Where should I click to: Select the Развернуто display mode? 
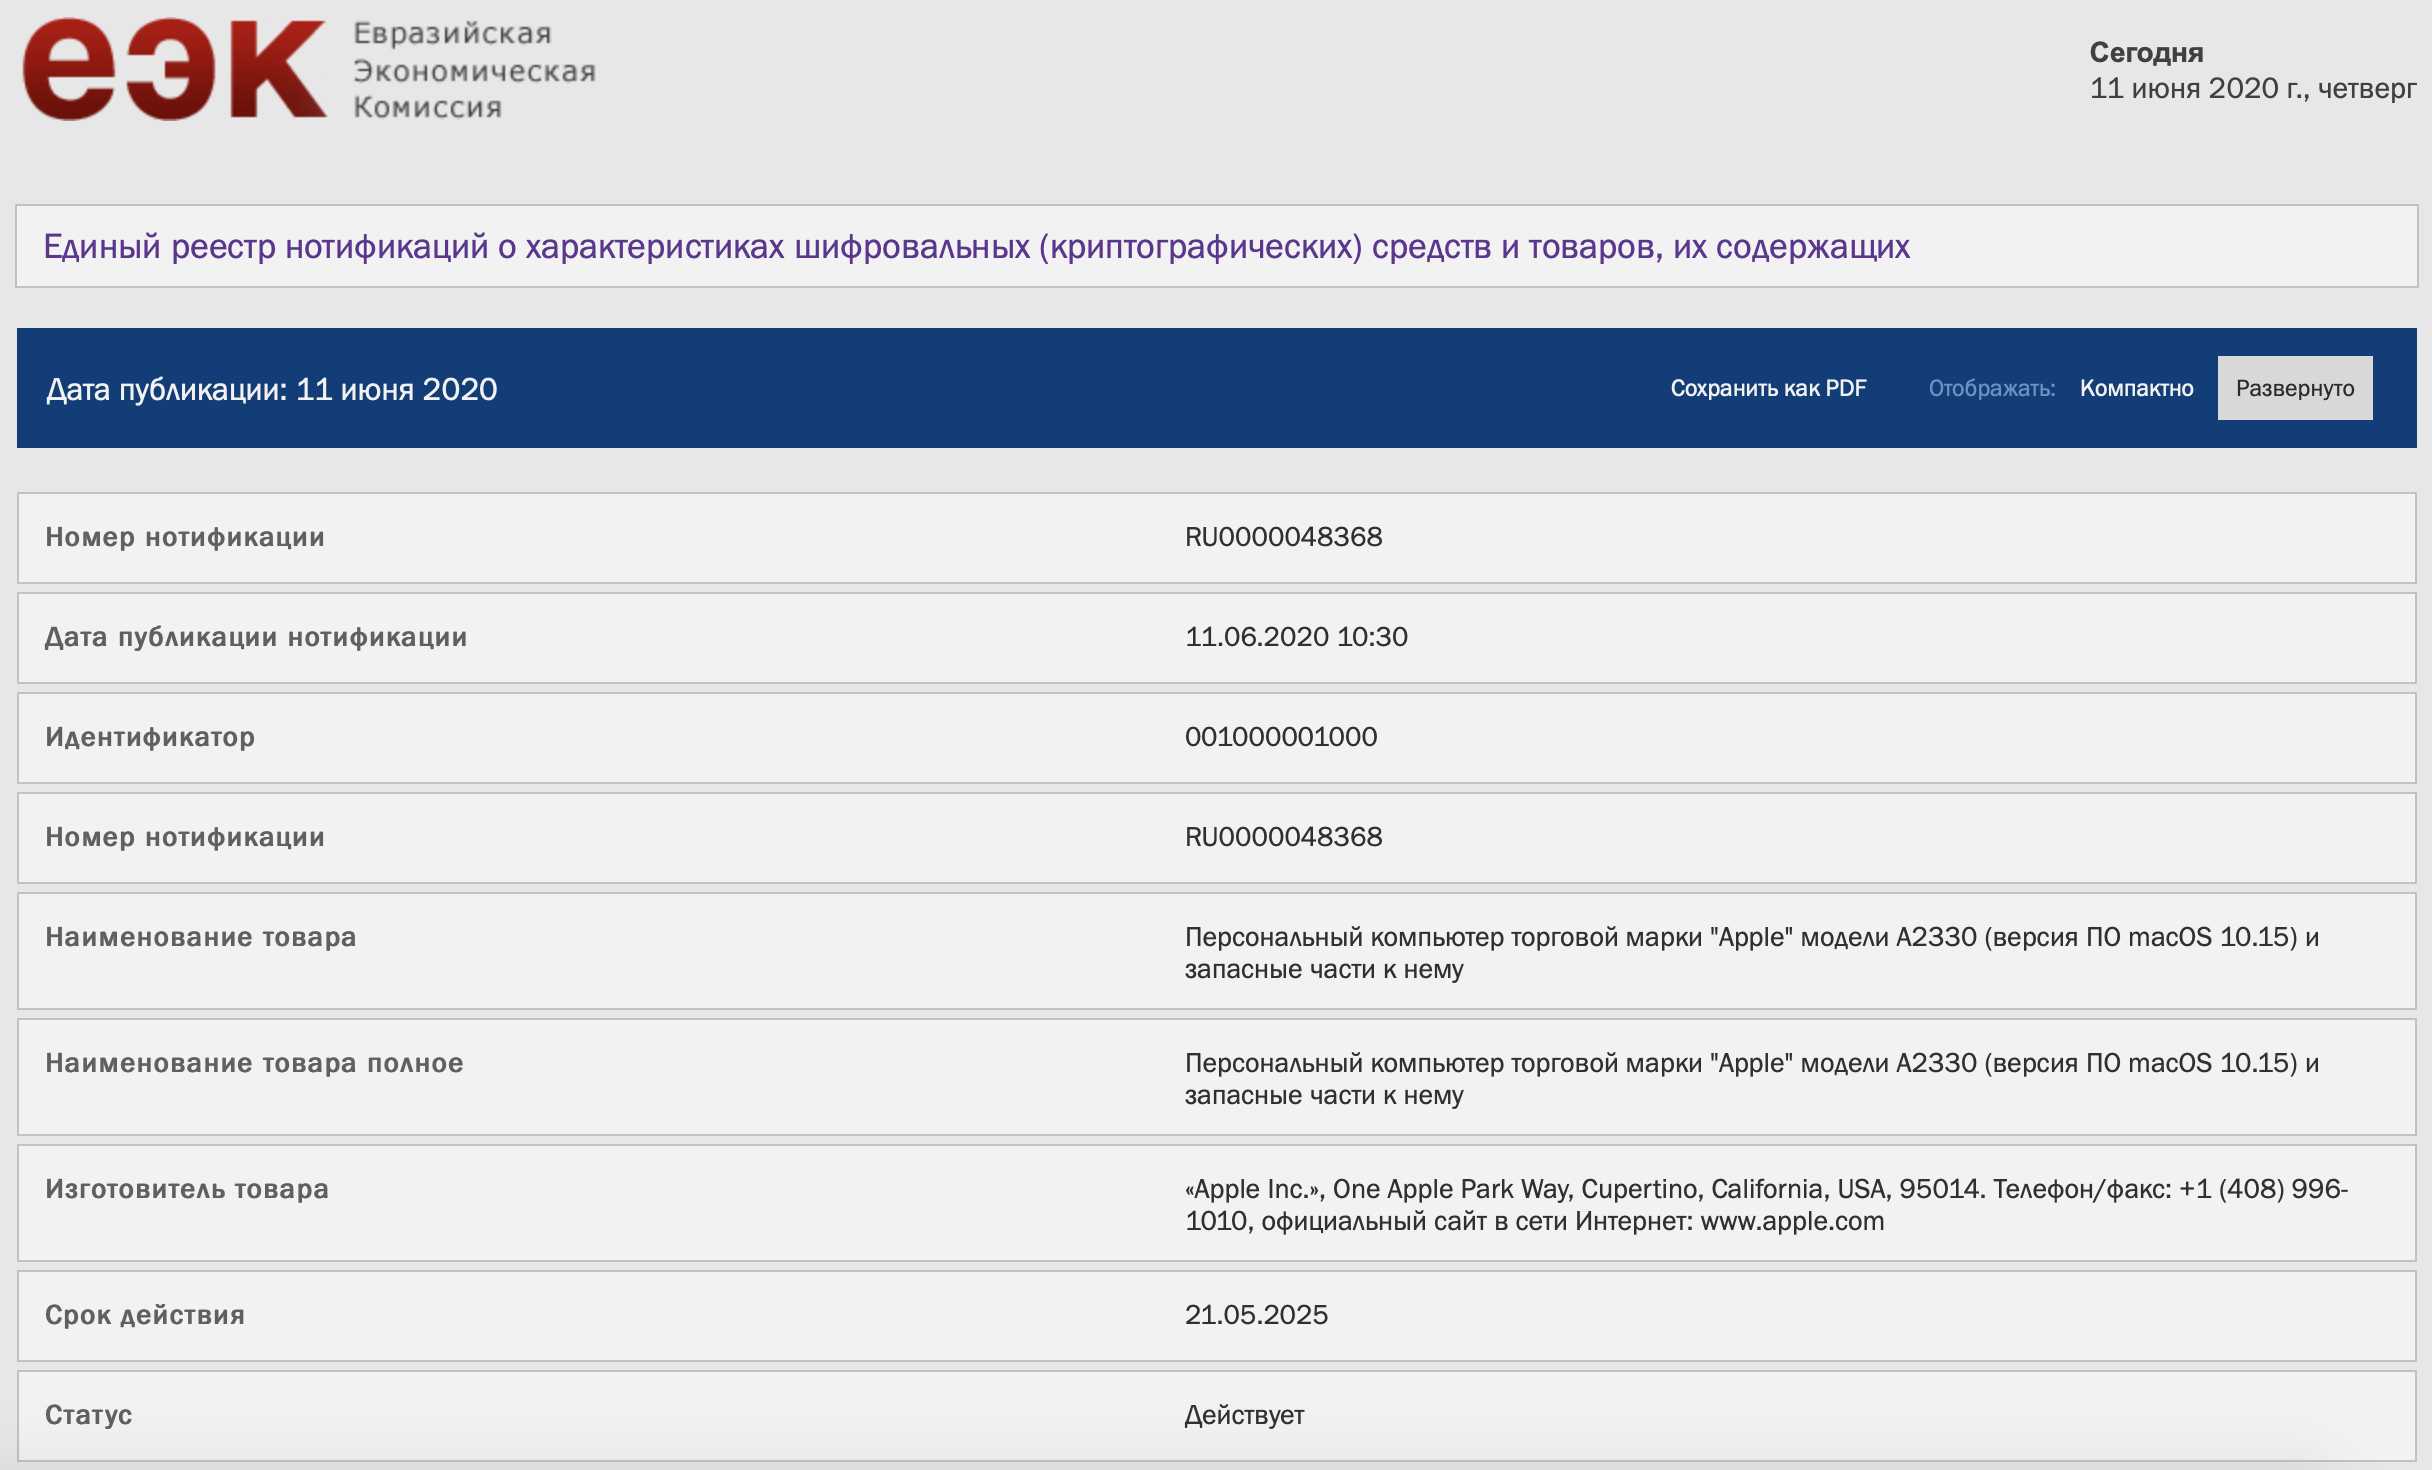[x=2294, y=388]
